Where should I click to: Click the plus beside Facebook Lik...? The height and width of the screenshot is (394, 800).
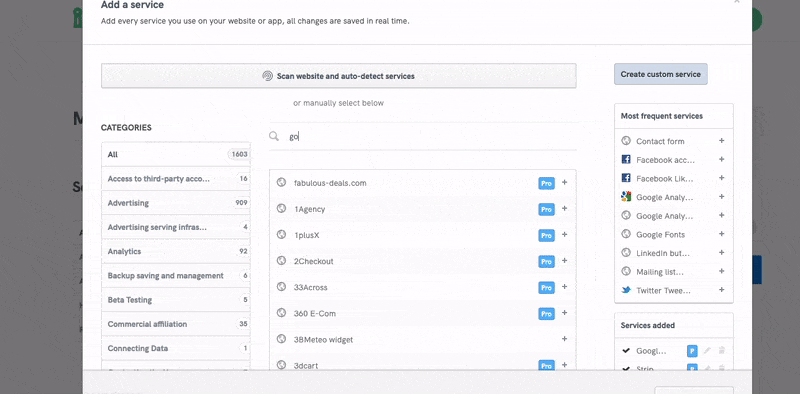pyautogui.click(x=721, y=178)
